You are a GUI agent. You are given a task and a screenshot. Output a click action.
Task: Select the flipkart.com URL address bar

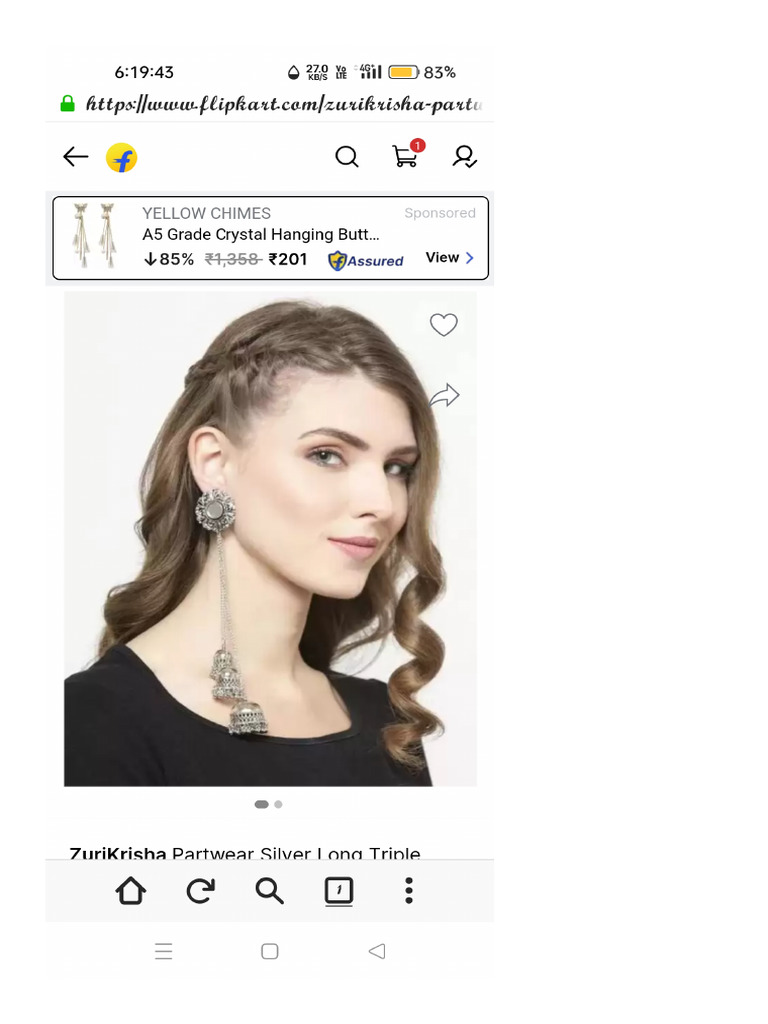click(x=284, y=104)
